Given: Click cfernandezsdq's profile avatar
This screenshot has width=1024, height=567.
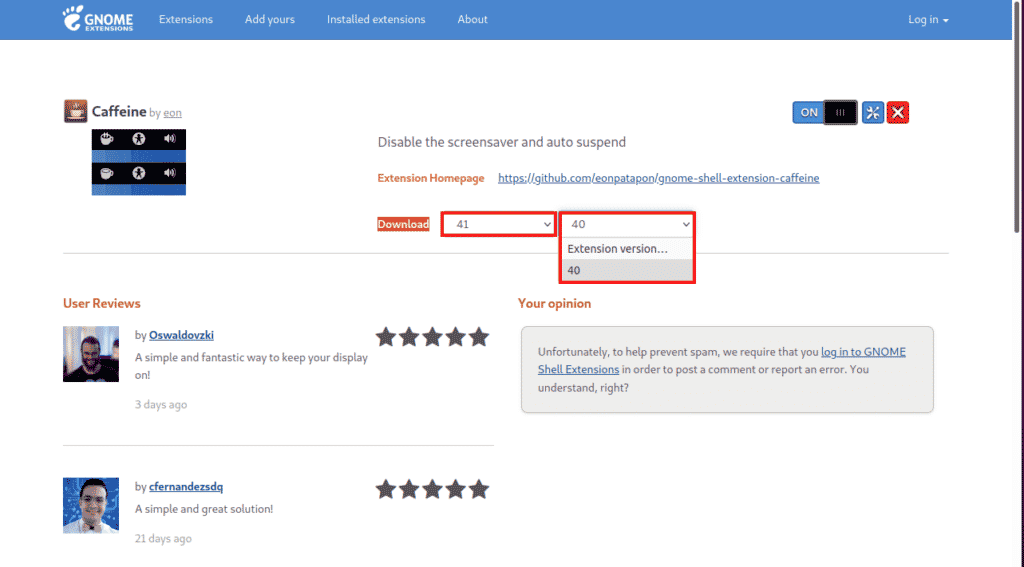Looking at the screenshot, I should (x=91, y=505).
